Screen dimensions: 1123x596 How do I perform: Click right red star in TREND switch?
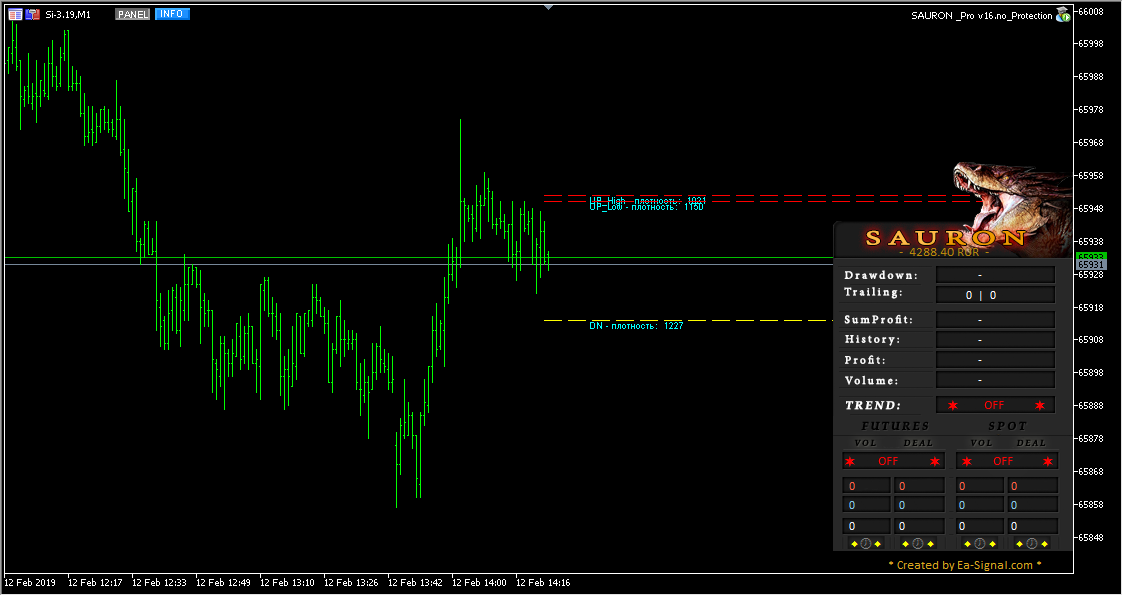1040,405
